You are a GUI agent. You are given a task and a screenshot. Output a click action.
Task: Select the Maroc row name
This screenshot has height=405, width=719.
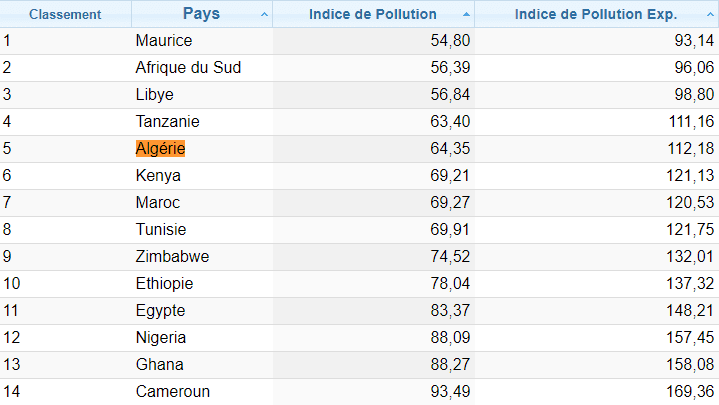(158, 202)
